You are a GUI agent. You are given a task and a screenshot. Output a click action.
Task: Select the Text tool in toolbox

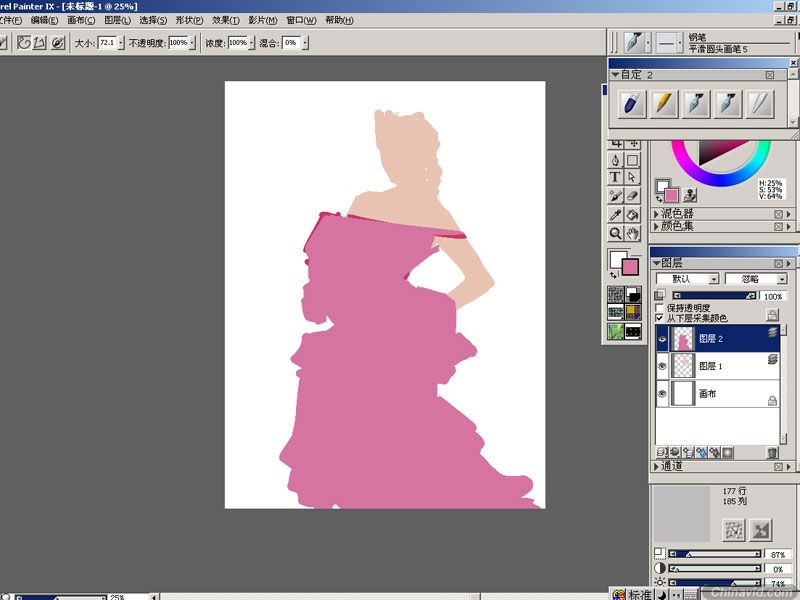[616, 178]
